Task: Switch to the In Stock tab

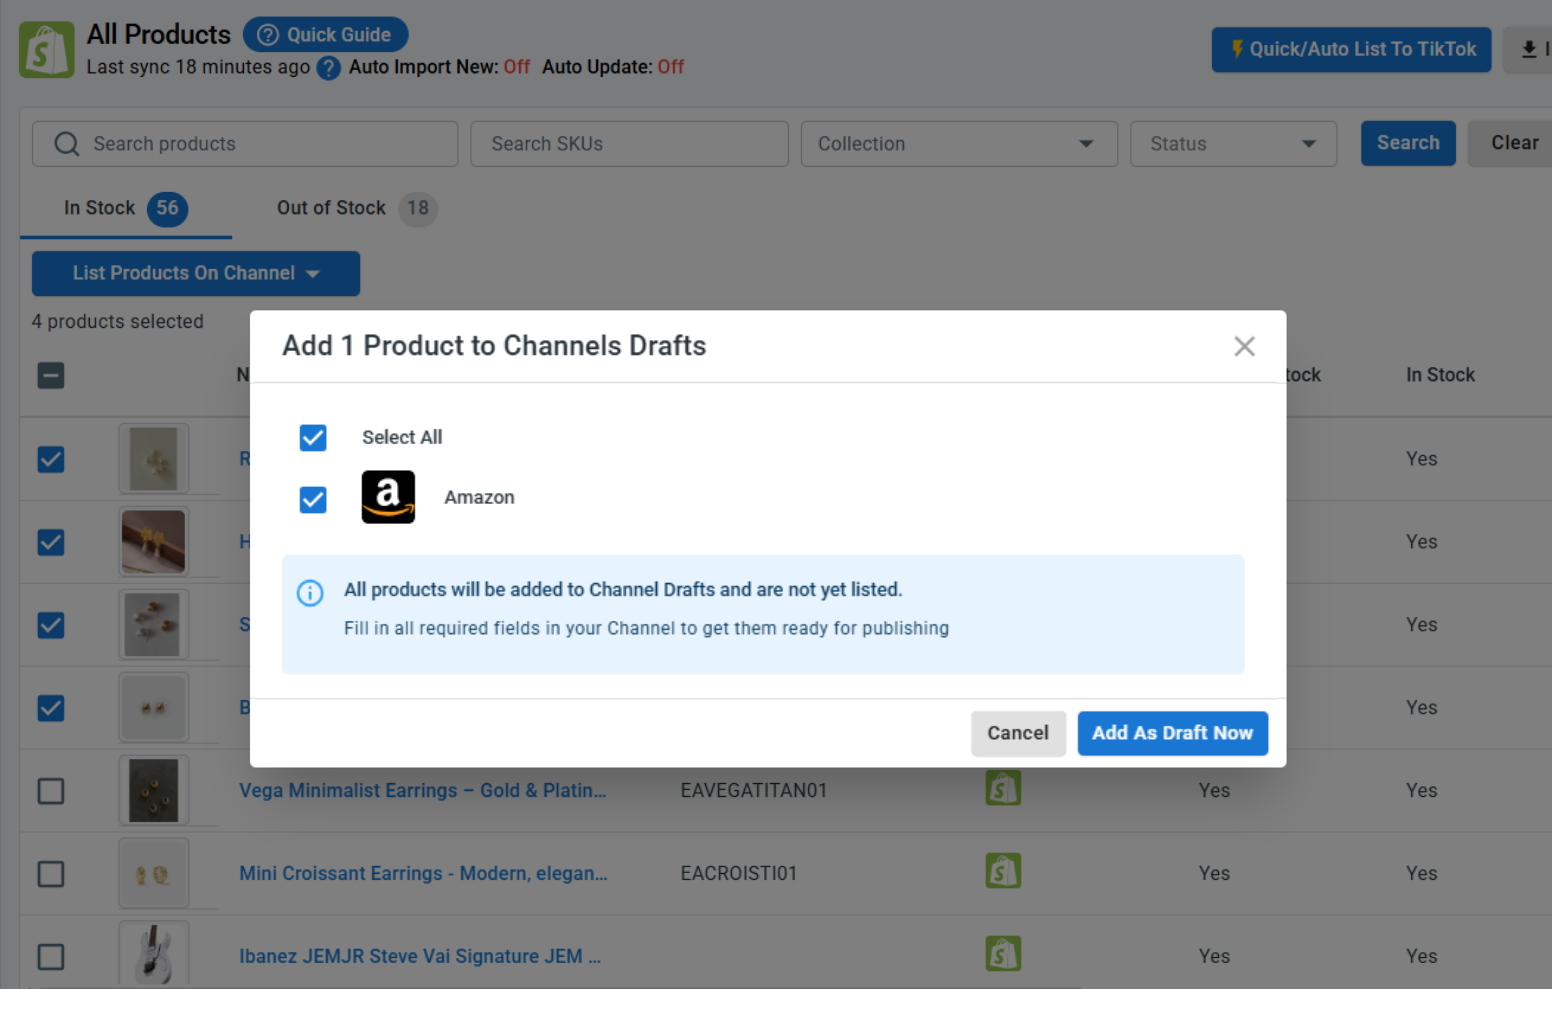Action: [125, 208]
